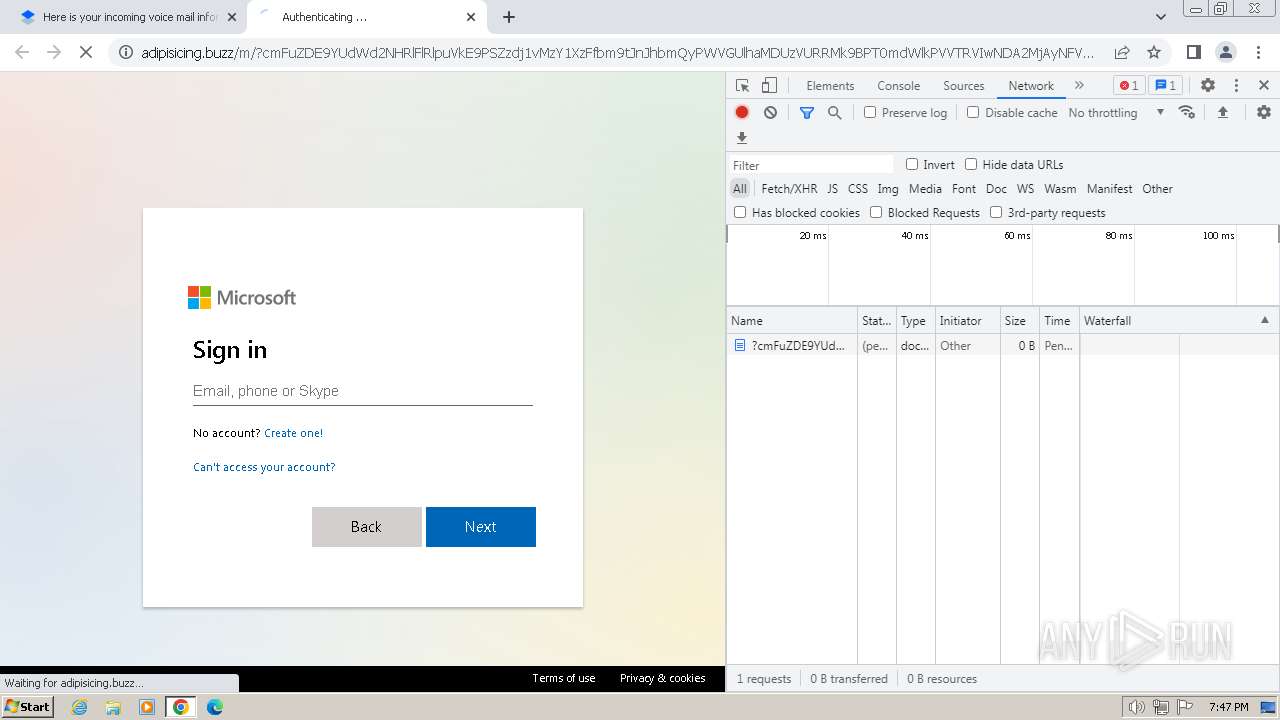Open Network panel settings gear
Viewport: 1280px width, 720px height.
pyautogui.click(x=1264, y=112)
